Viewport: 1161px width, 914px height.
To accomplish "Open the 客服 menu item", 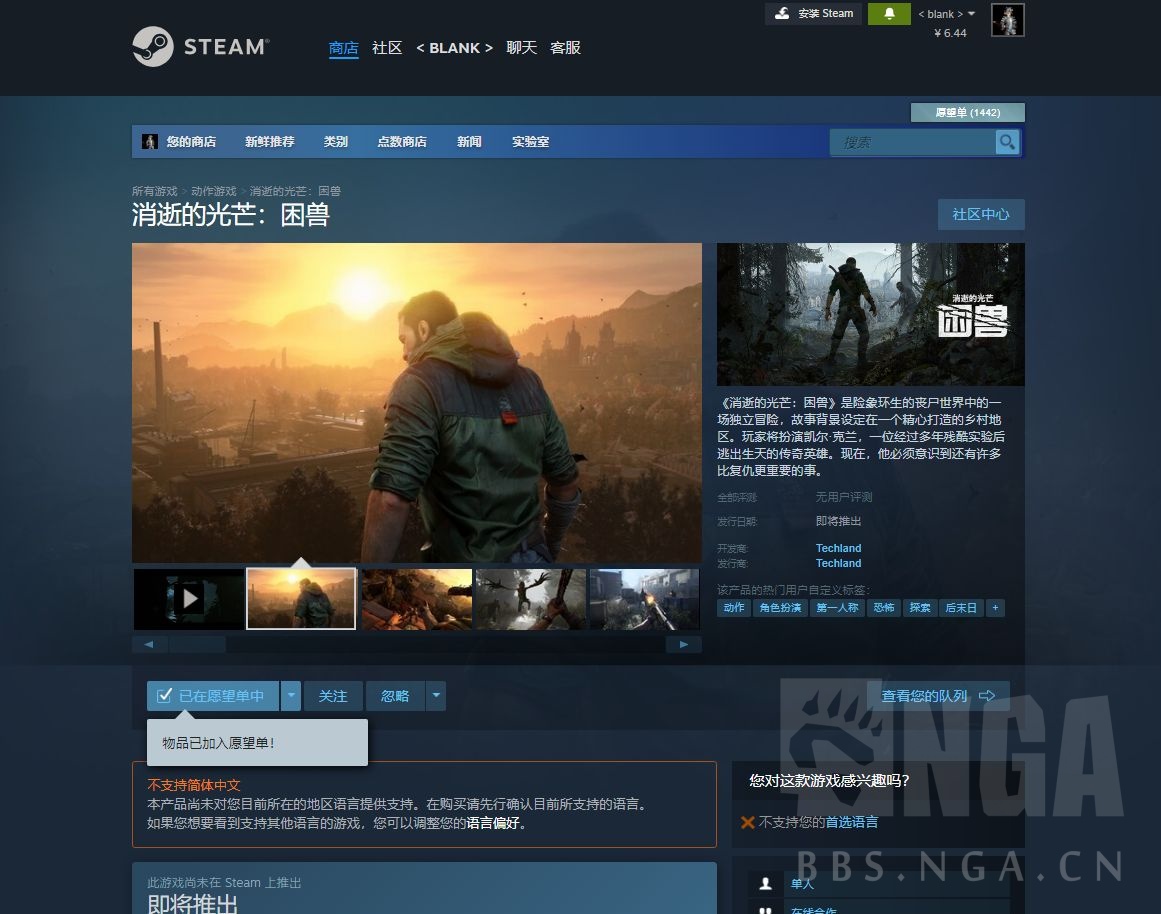I will 566,48.
